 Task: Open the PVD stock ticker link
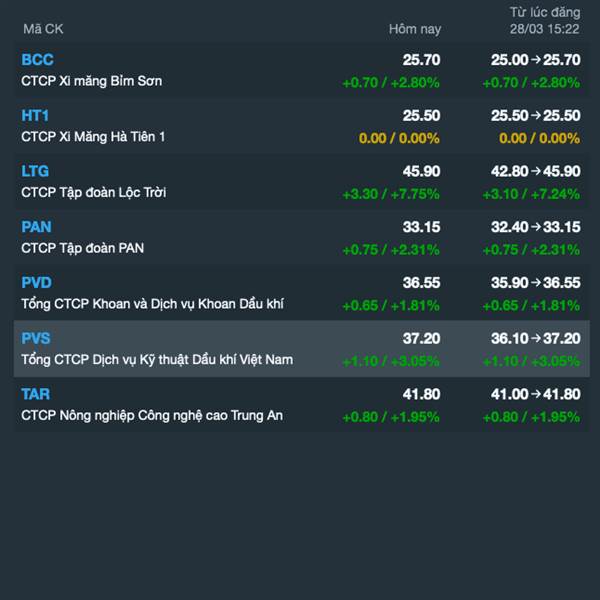tap(36, 283)
